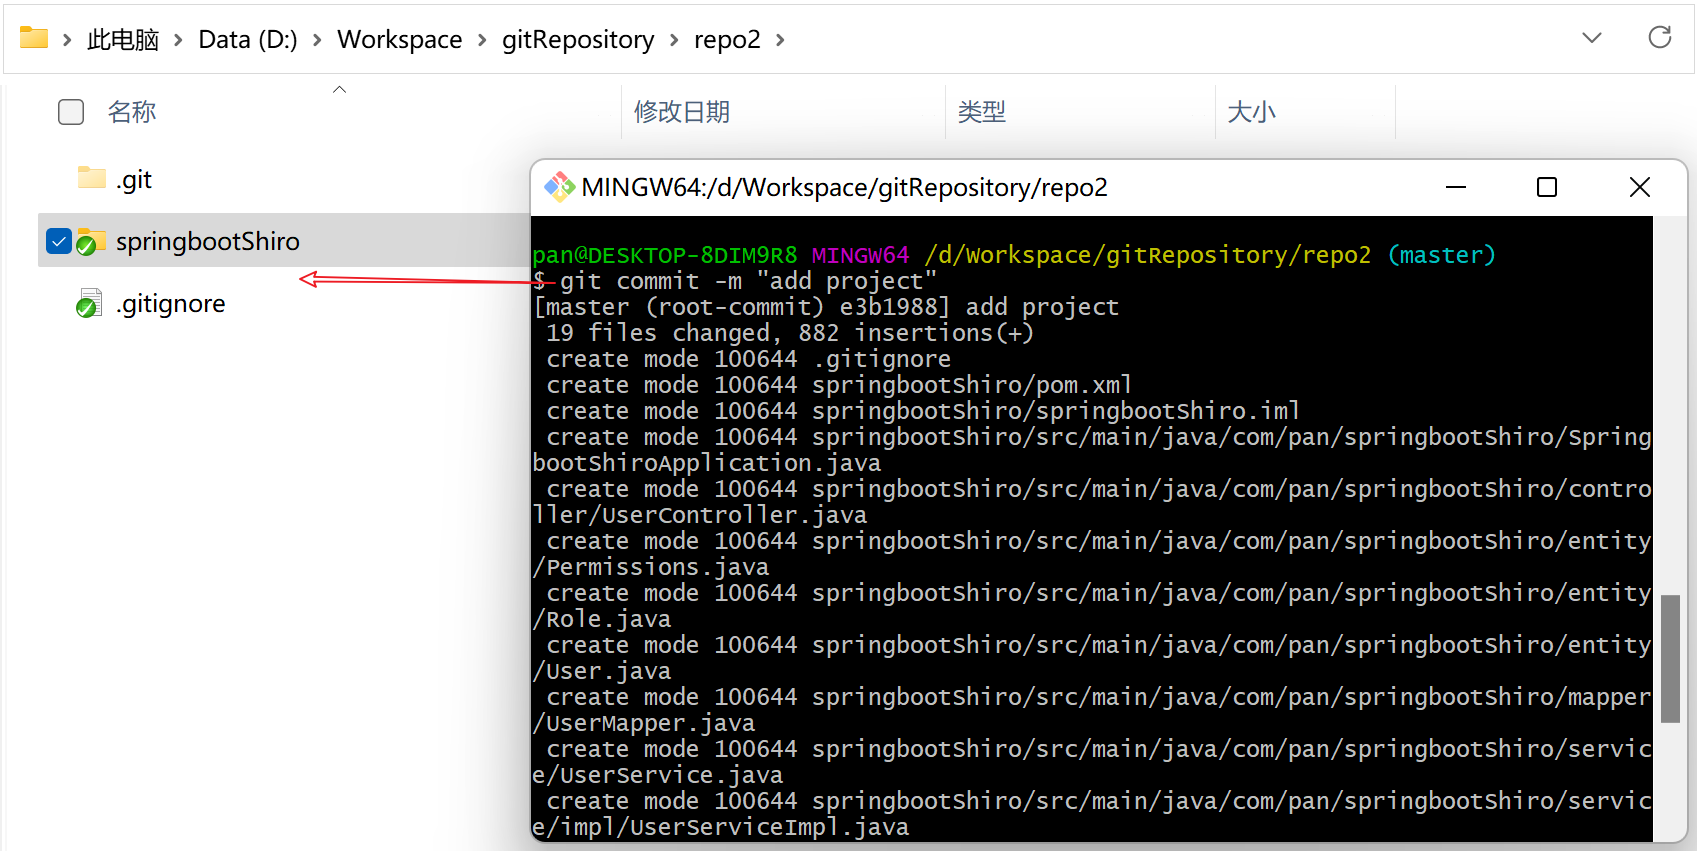This screenshot has width=1697, height=851.
Task: Click the folder icon in the address bar
Action: [34, 39]
